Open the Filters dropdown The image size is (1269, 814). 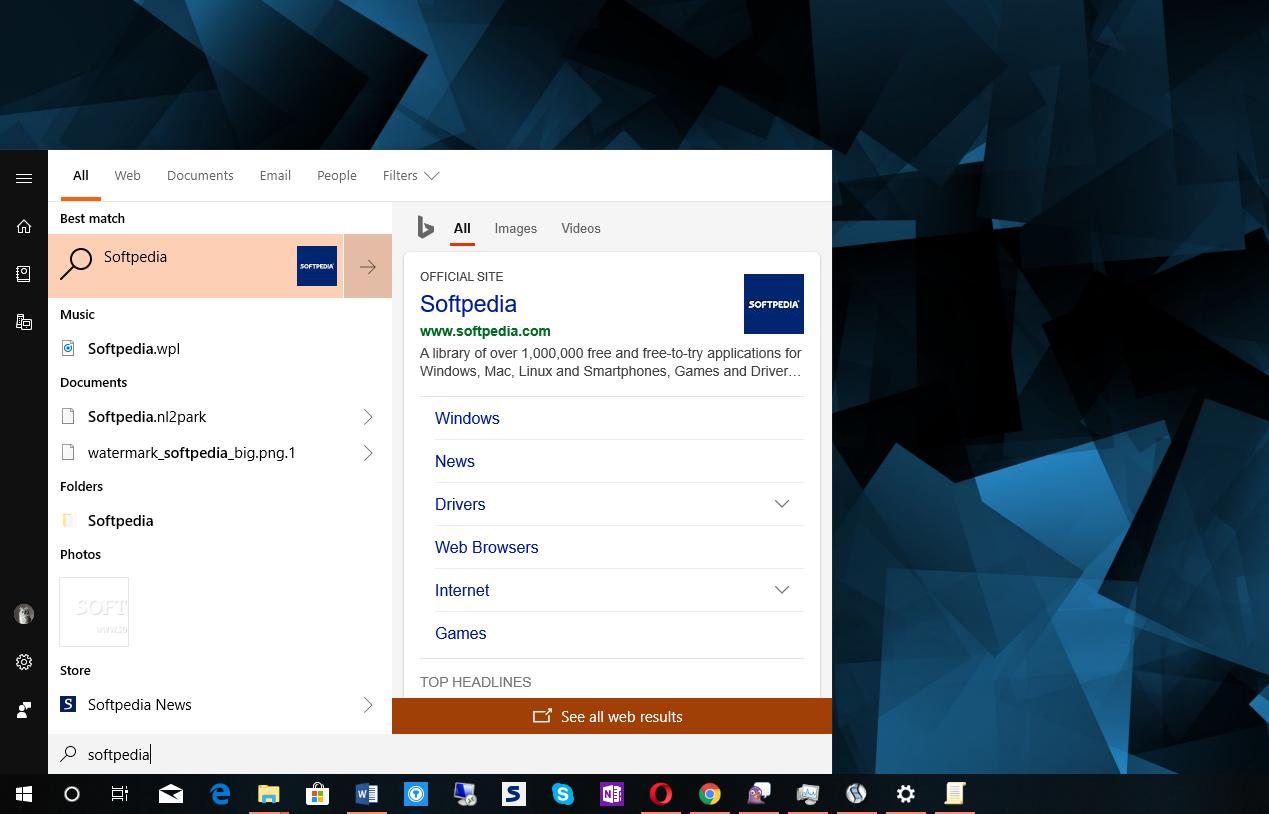[x=411, y=176]
